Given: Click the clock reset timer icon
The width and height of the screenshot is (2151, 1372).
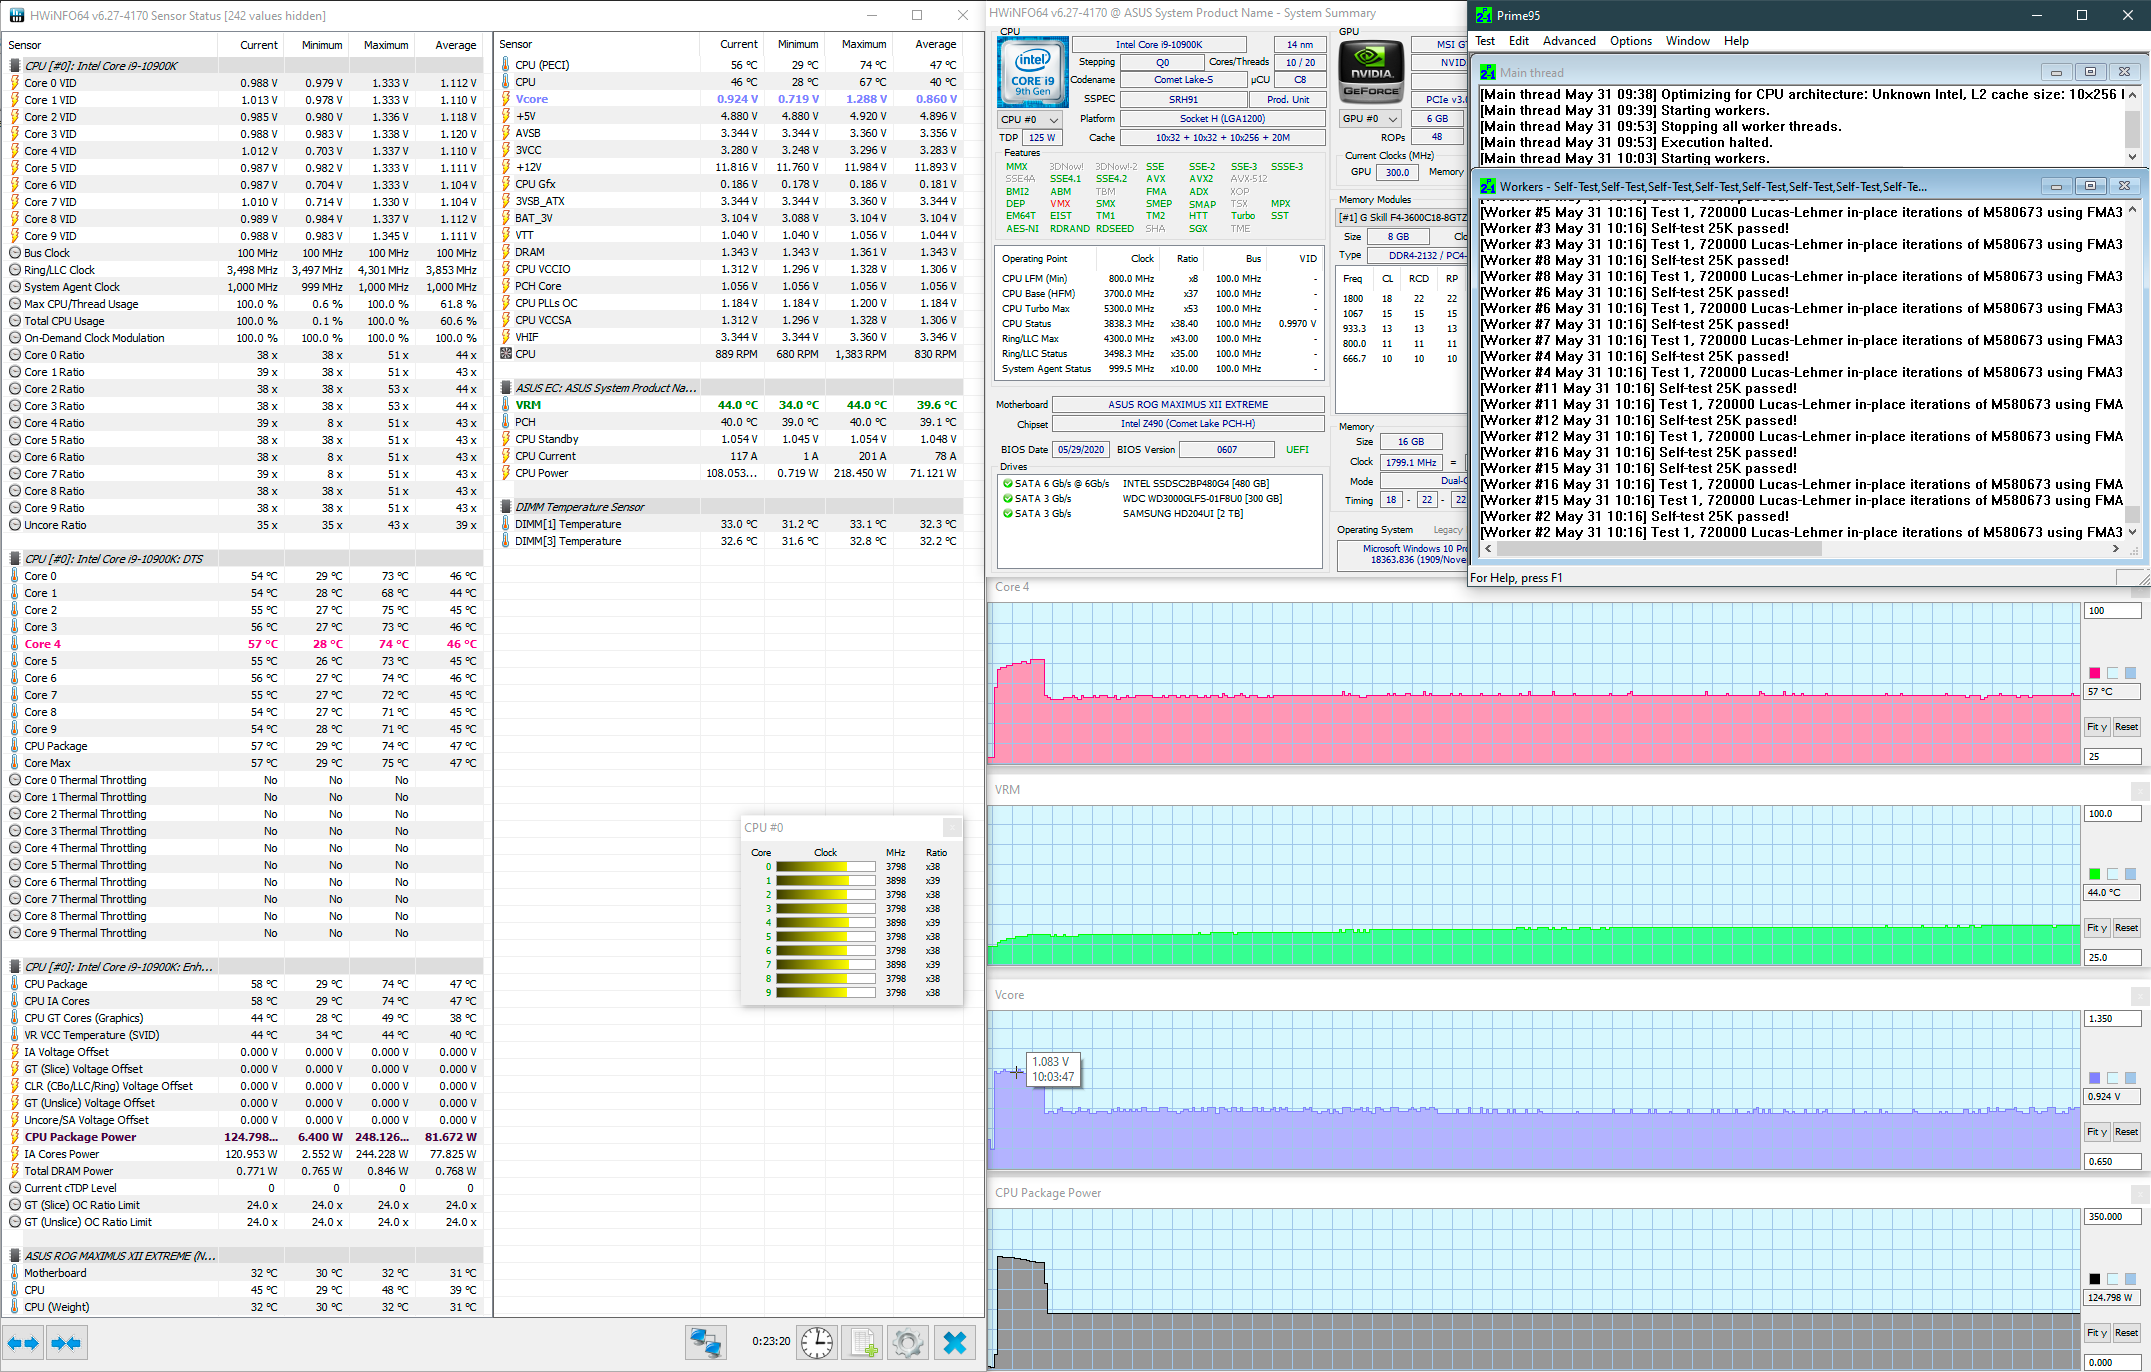Looking at the screenshot, I should [817, 1342].
